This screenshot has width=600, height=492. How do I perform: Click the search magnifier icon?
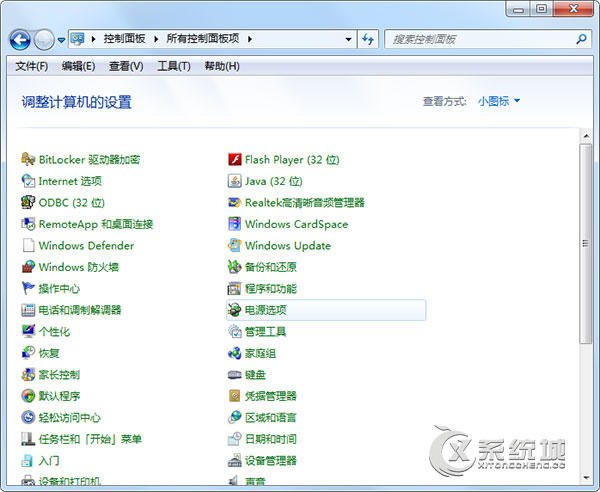click(581, 39)
